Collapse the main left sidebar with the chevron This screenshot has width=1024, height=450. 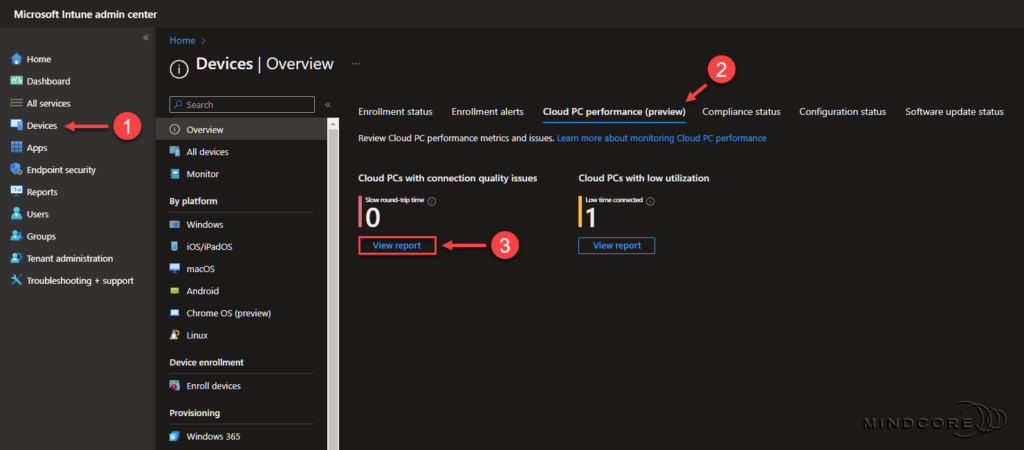(146, 38)
